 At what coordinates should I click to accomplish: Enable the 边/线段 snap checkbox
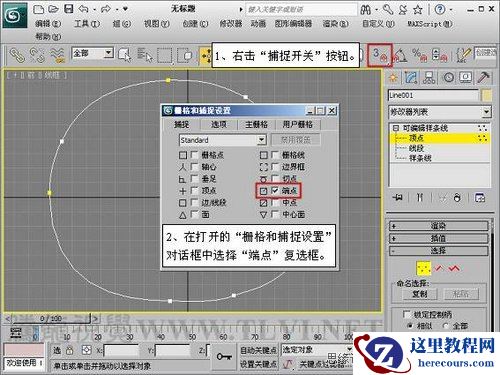tap(194, 202)
